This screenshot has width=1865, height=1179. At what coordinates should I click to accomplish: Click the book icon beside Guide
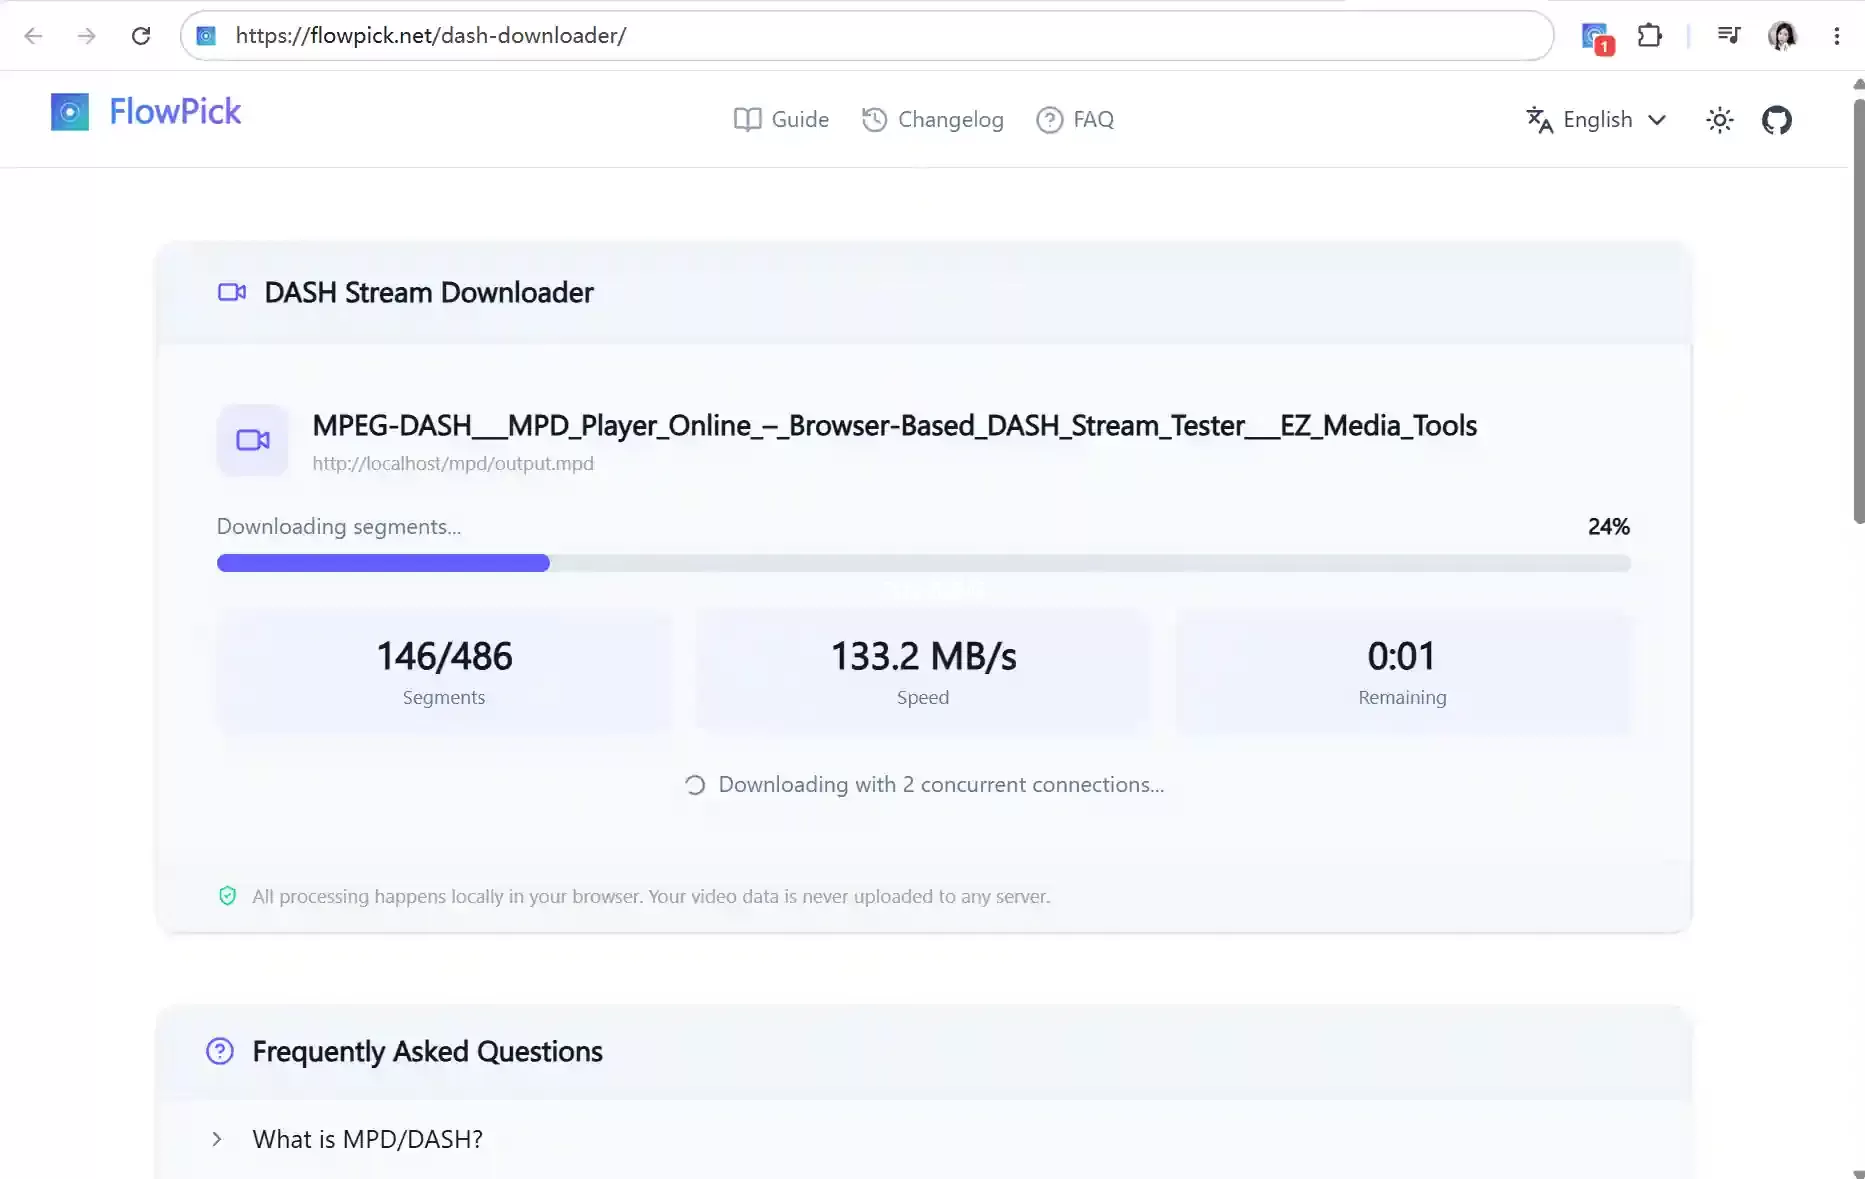(x=747, y=120)
